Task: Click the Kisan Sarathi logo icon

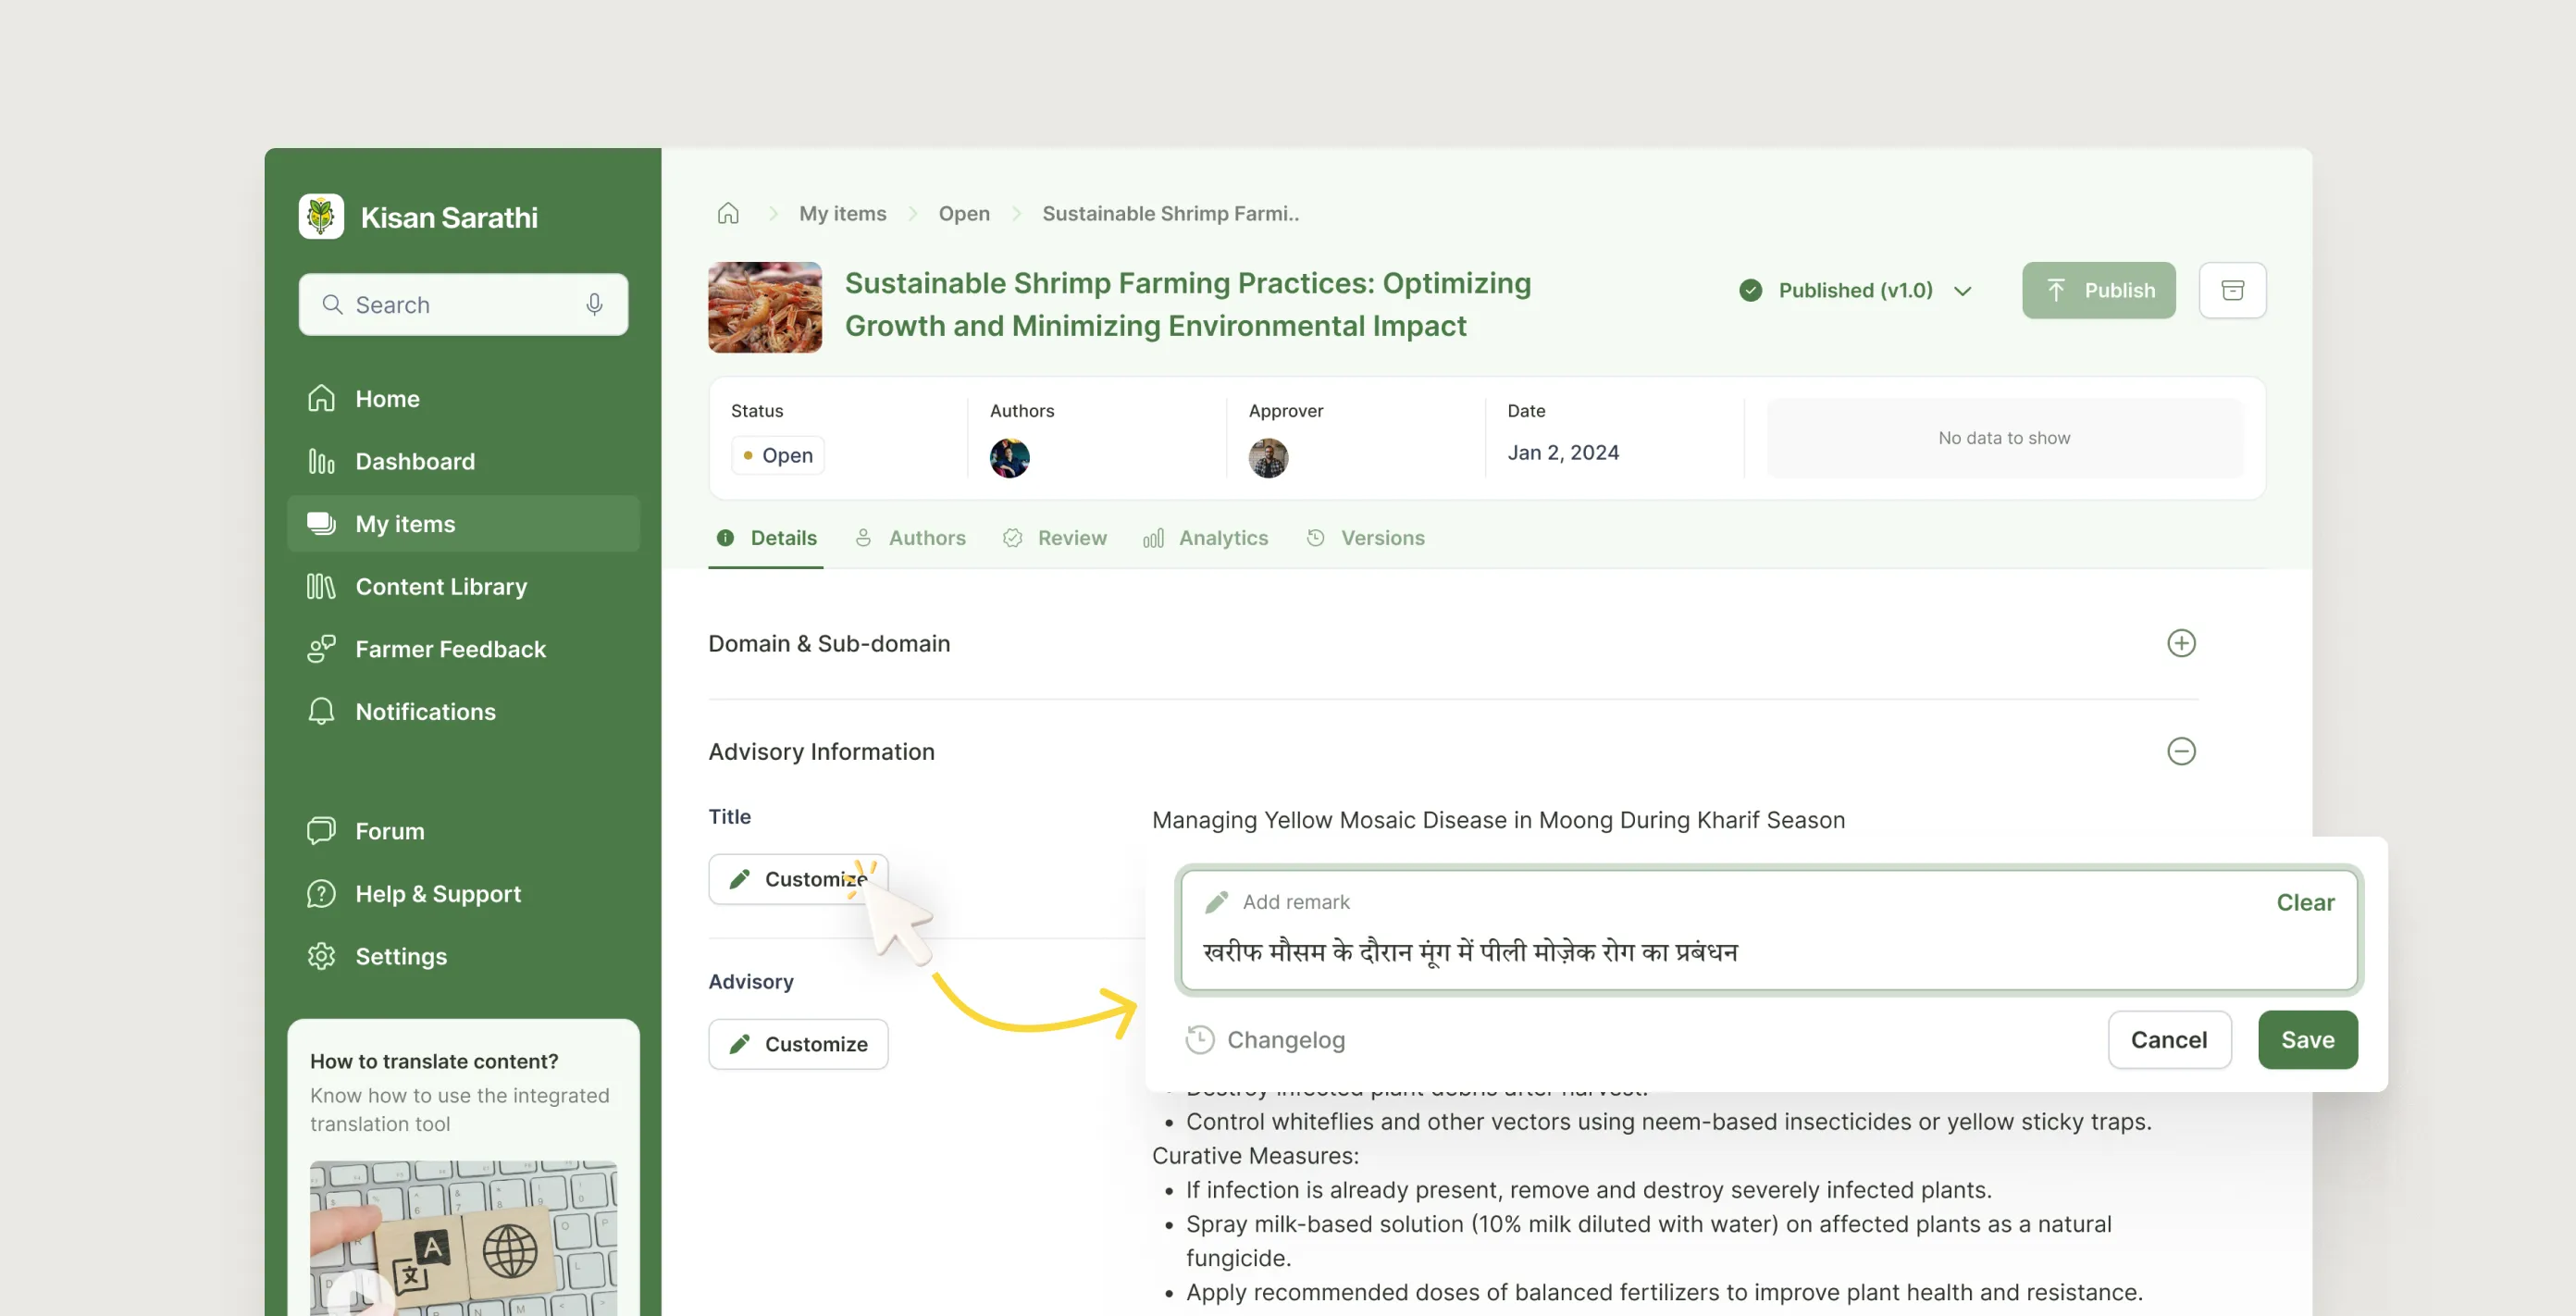Action: pos(321,216)
